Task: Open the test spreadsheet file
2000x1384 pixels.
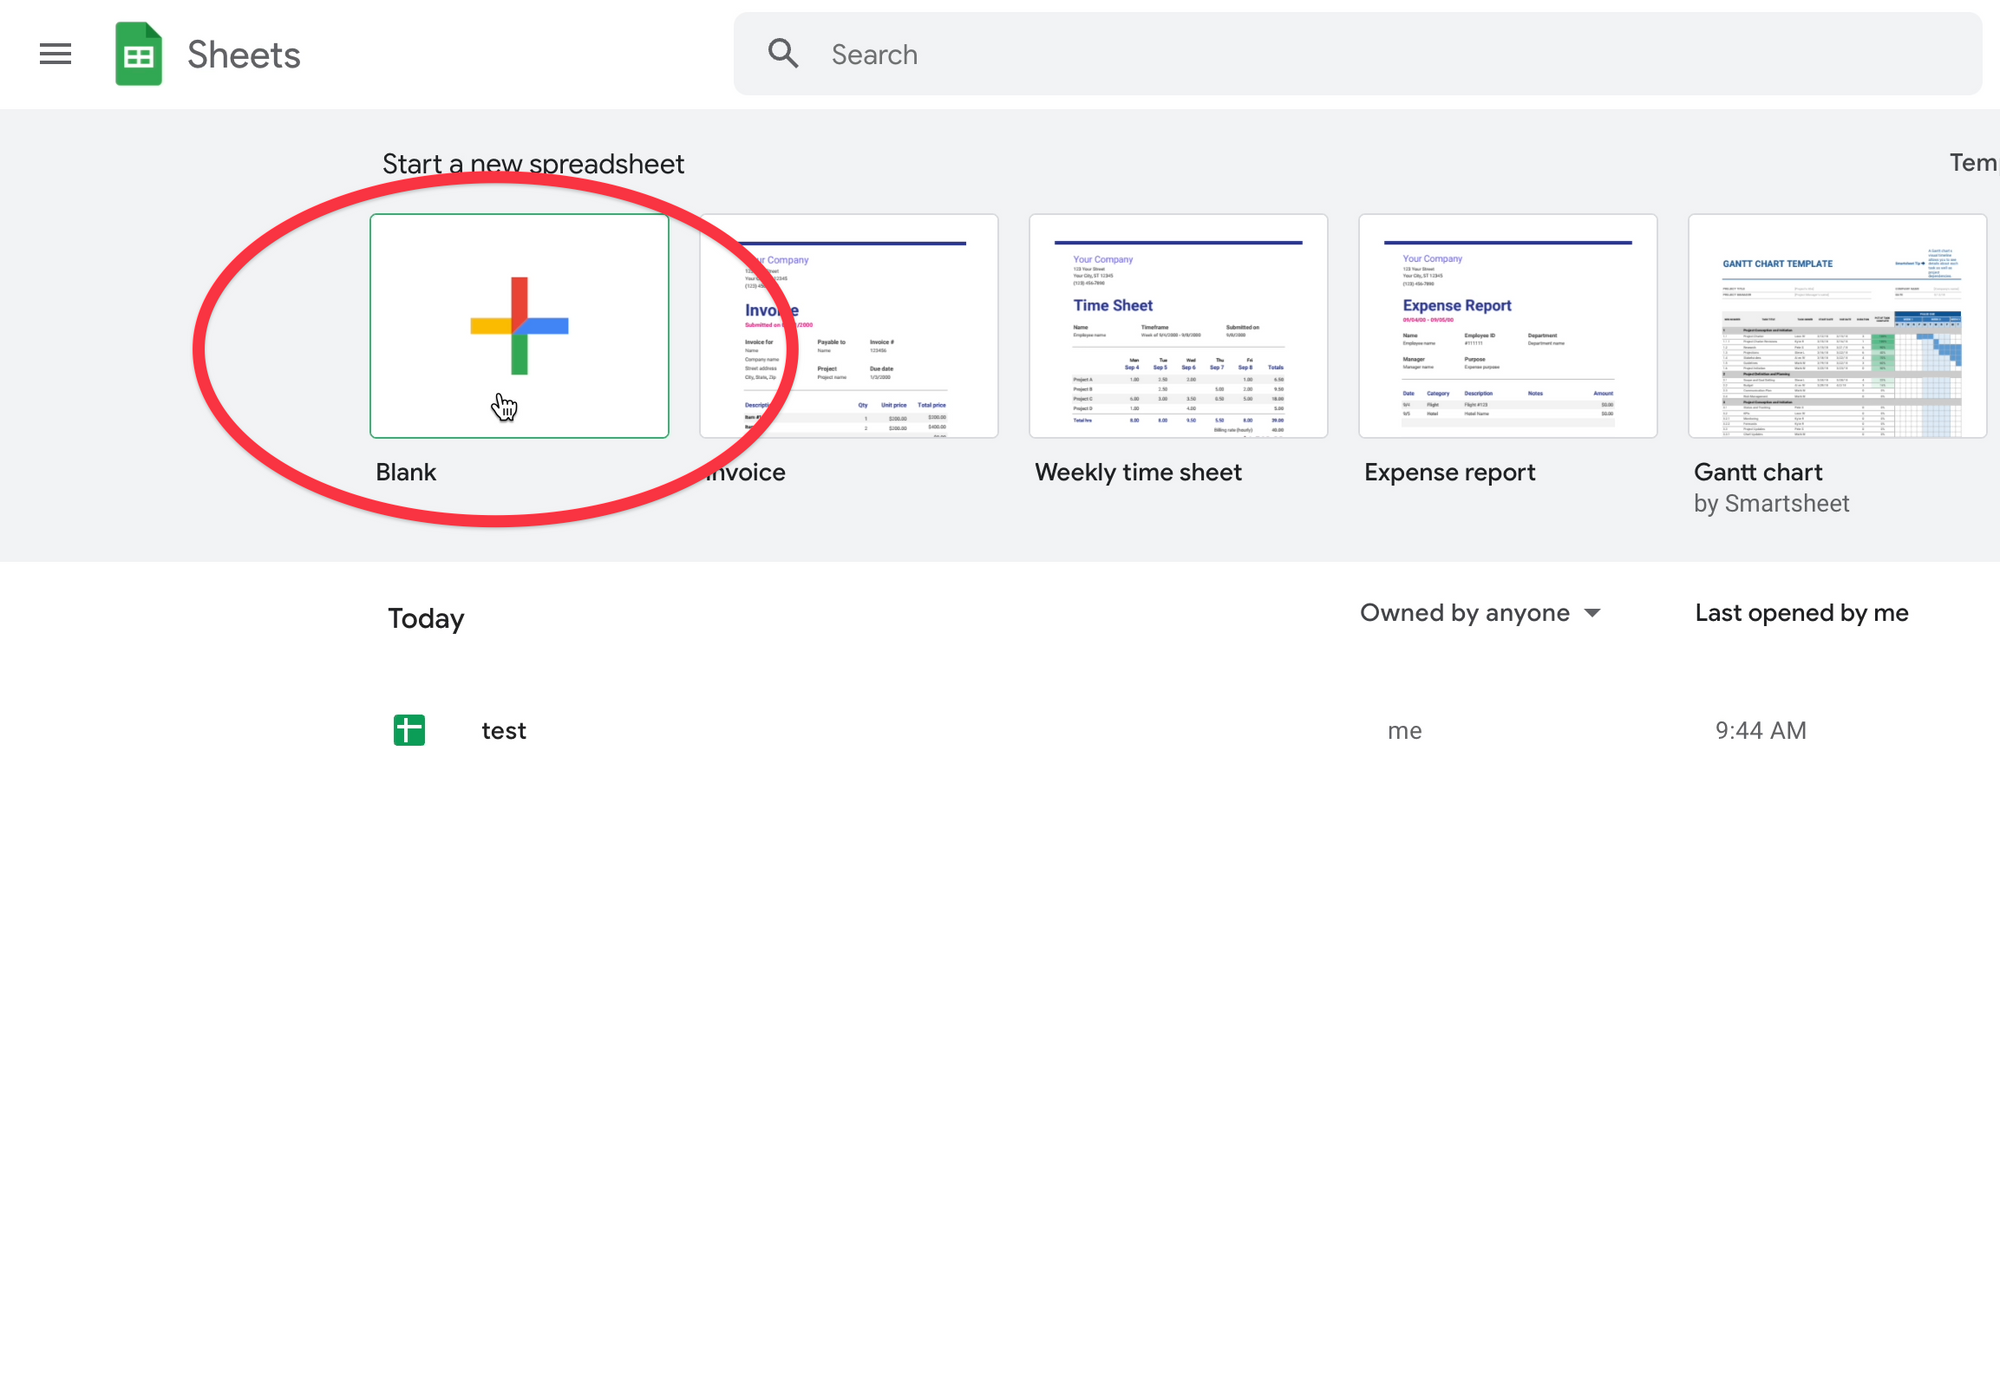Action: (x=503, y=731)
